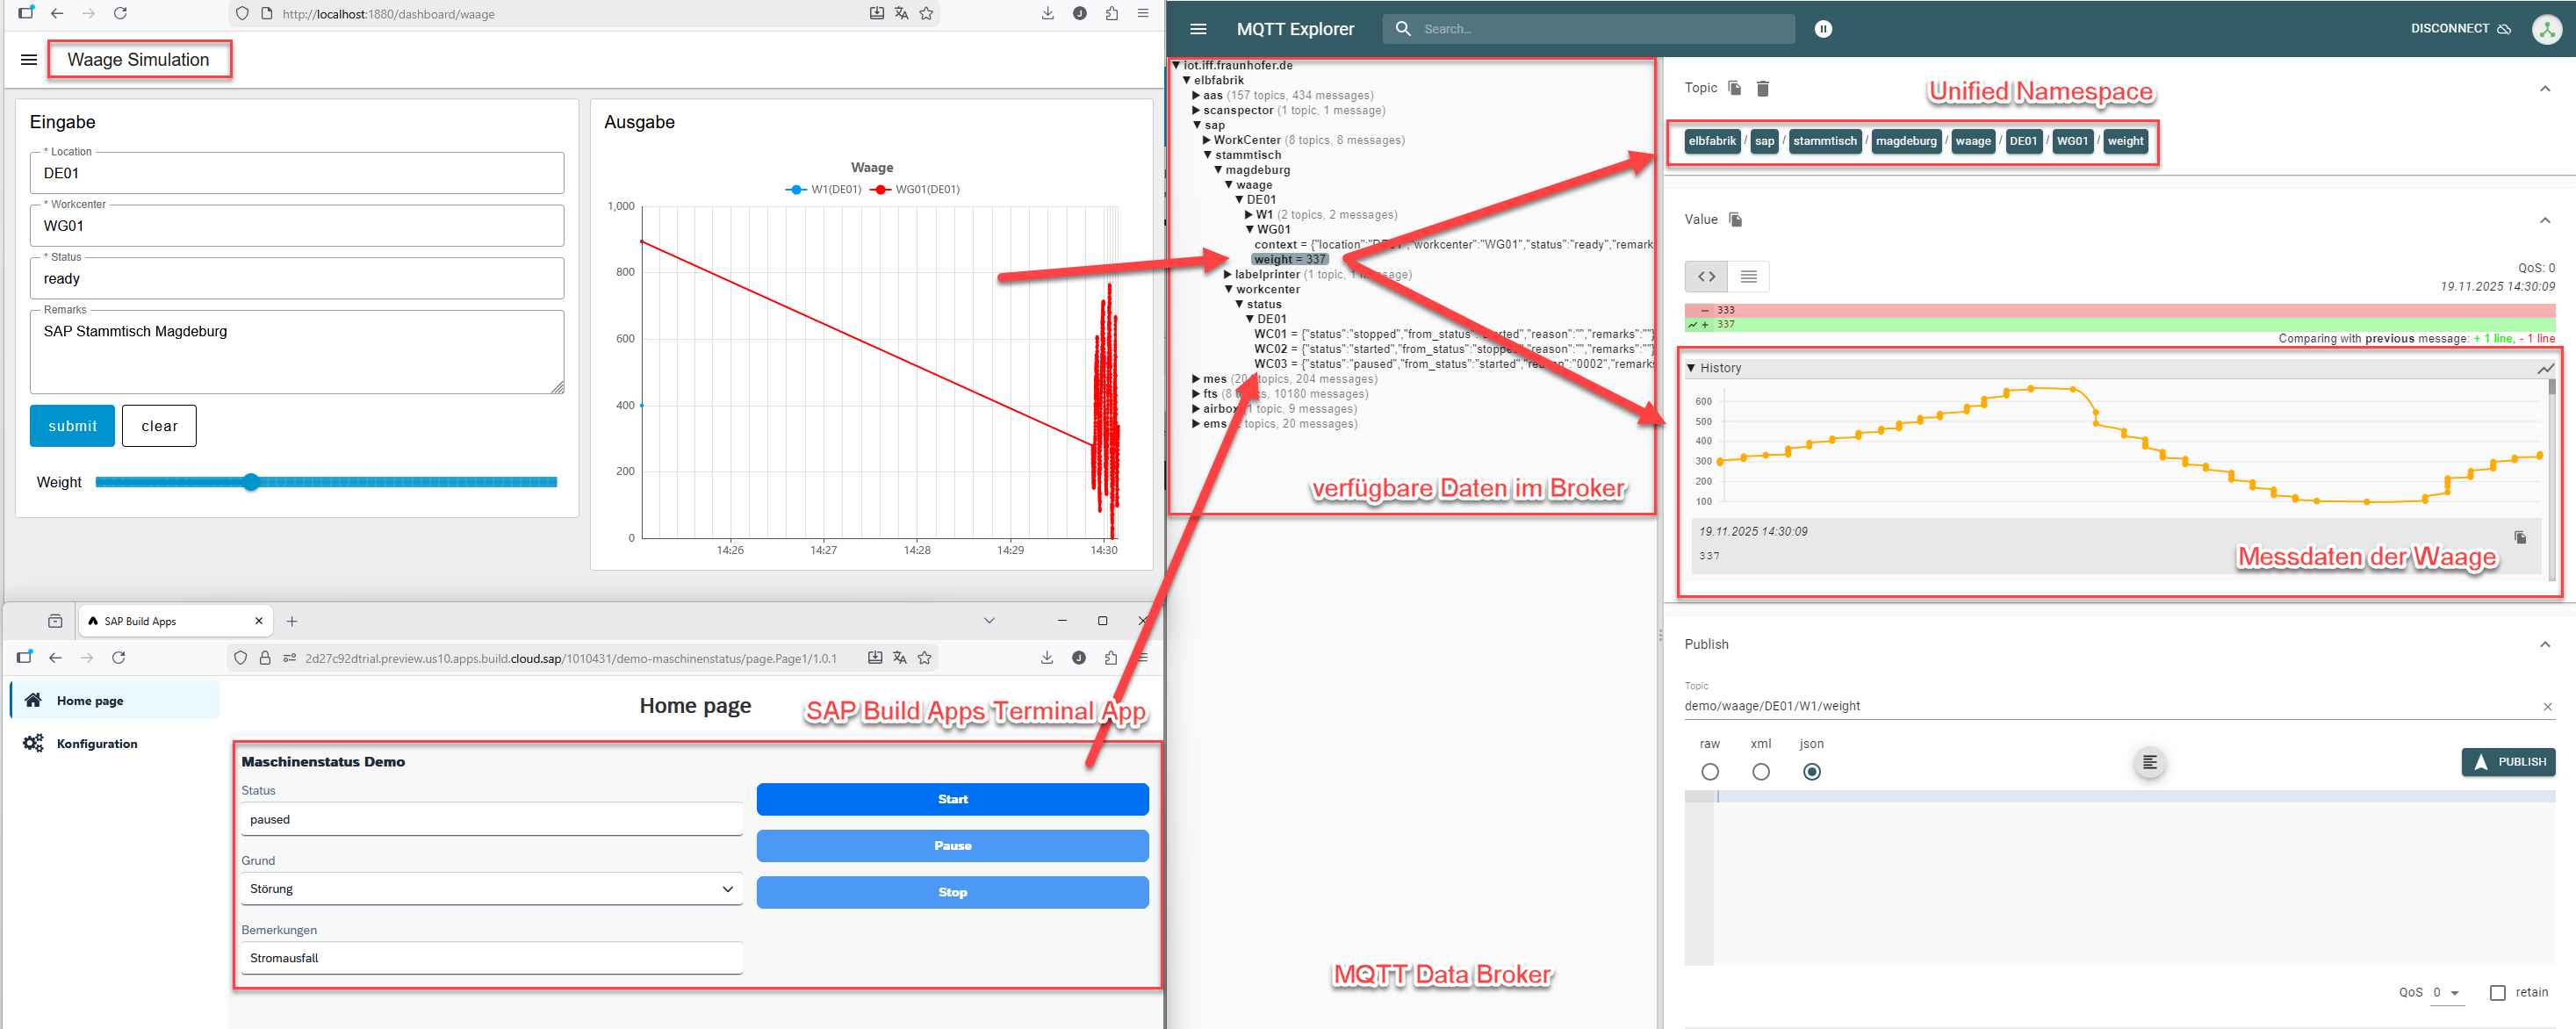
Task: Select the raw list view icon in Value panel
Action: point(1748,276)
